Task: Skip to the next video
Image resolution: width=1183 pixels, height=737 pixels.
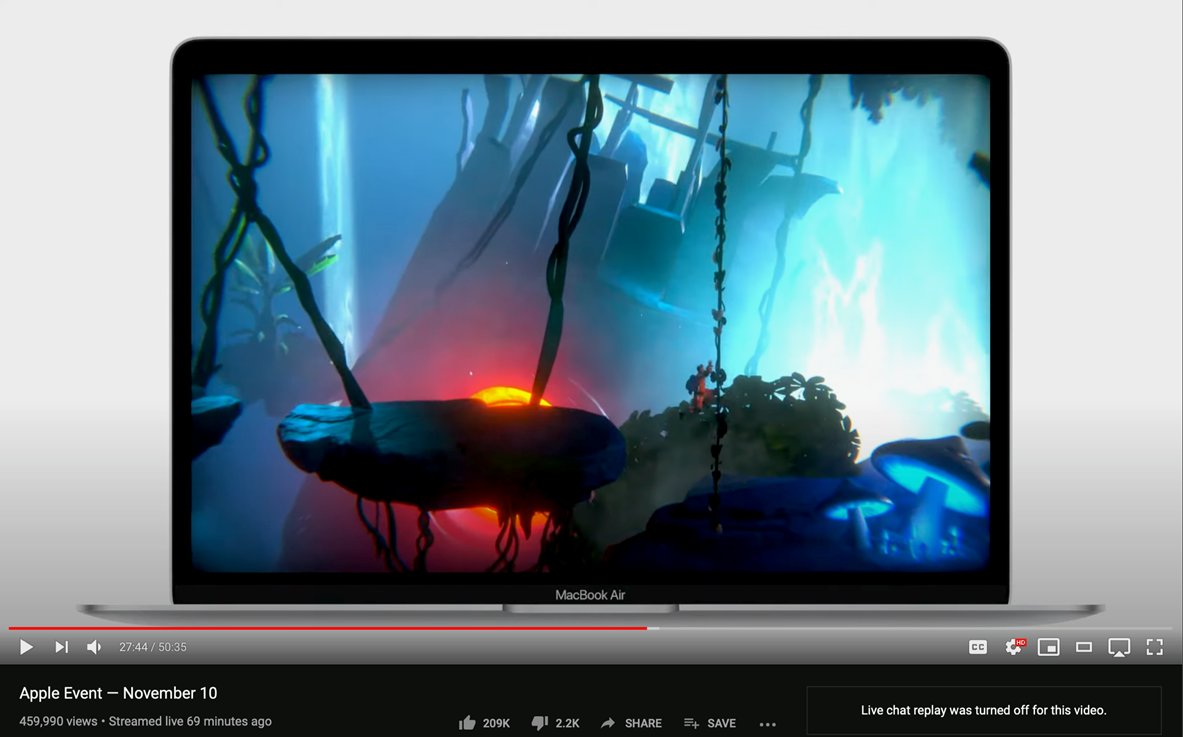Action: pyautogui.click(x=62, y=647)
